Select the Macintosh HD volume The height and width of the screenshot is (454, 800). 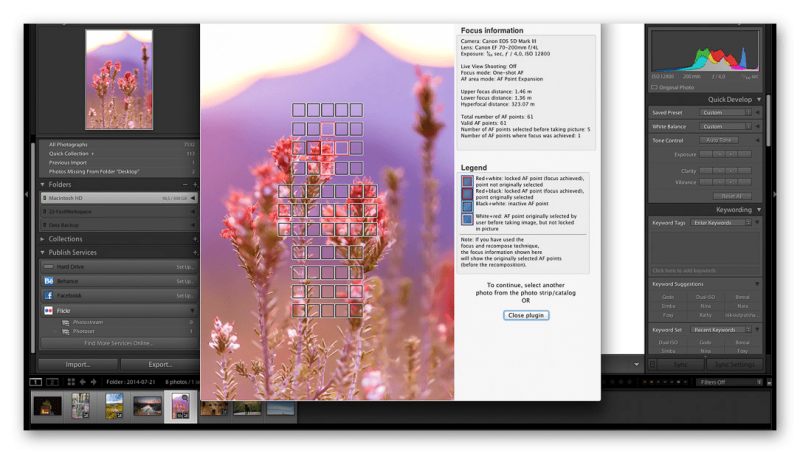(x=119, y=198)
